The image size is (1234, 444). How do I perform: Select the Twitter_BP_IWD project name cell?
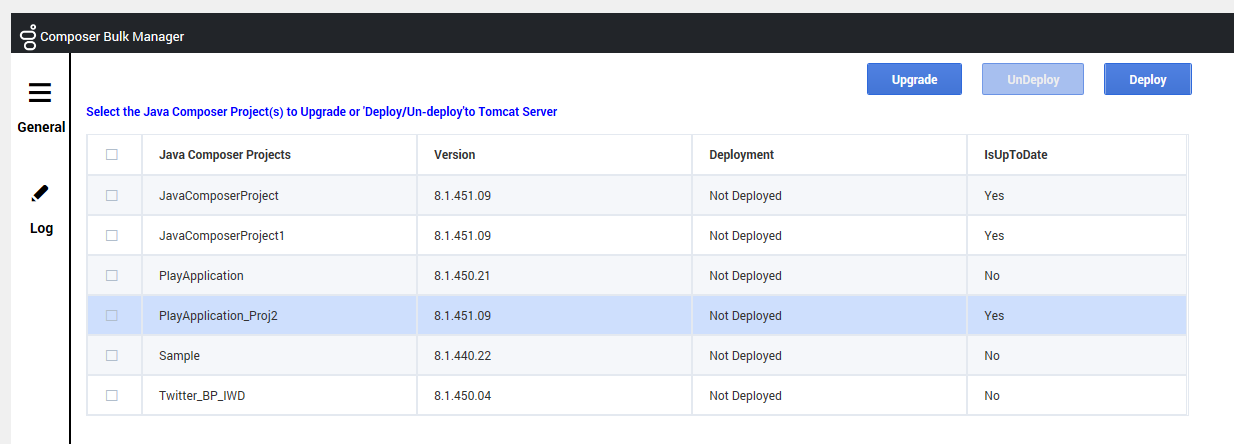click(280, 395)
